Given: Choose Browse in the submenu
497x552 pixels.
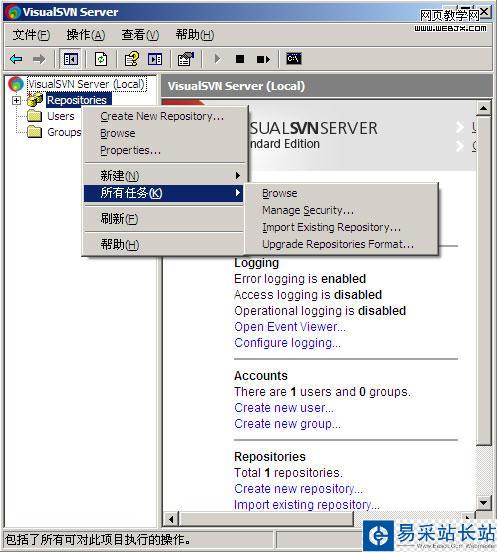Looking at the screenshot, I should [341, 193].
